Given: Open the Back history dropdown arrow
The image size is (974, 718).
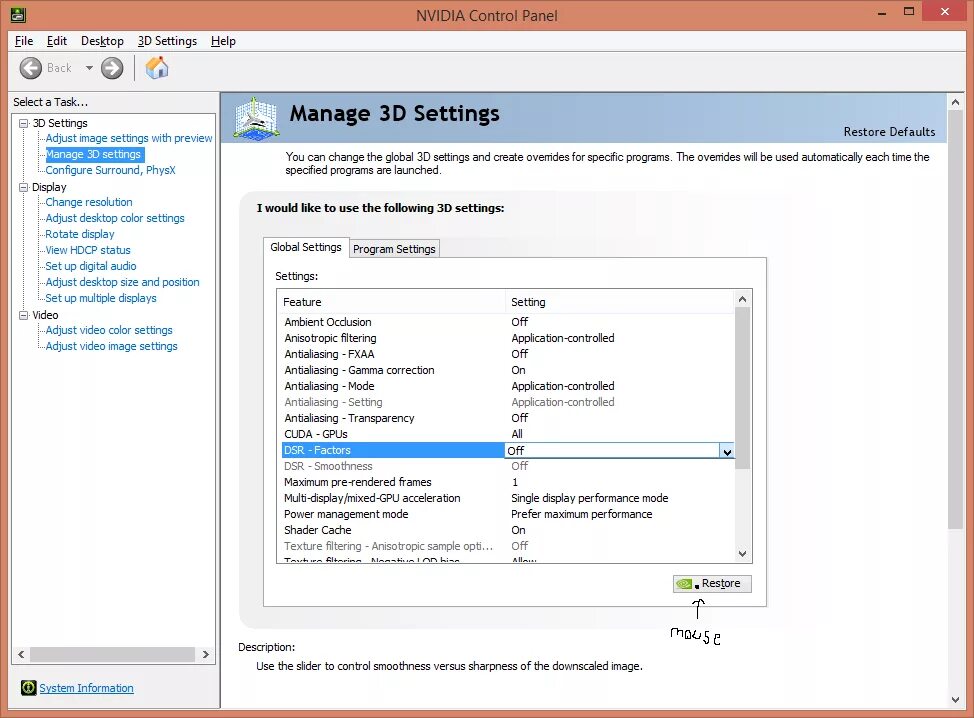Looking at the screenshot, I should pos(89,68).
